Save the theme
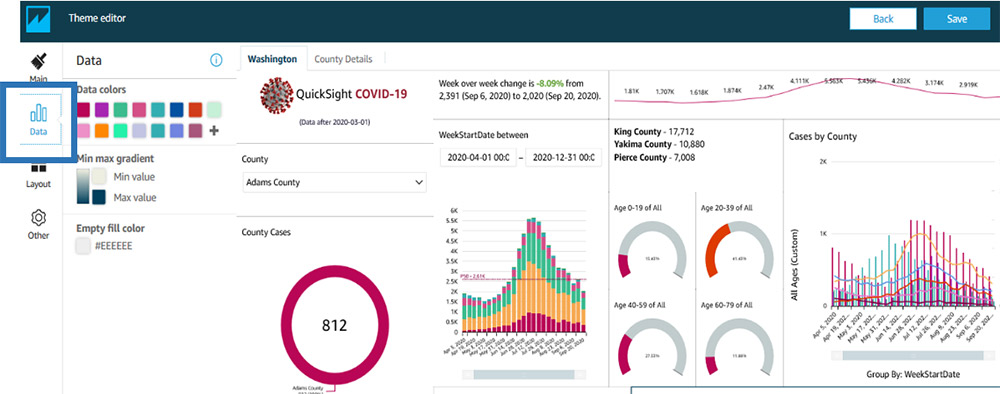Viewport: 1000px width, 394px height. [x=957, y=19]
